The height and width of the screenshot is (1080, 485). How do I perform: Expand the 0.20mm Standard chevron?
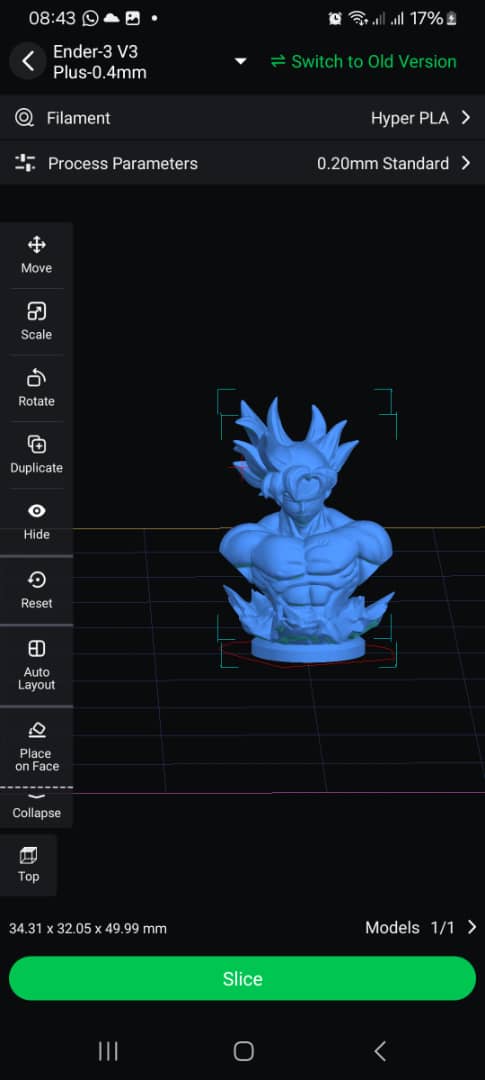click(x=466, y=163)
